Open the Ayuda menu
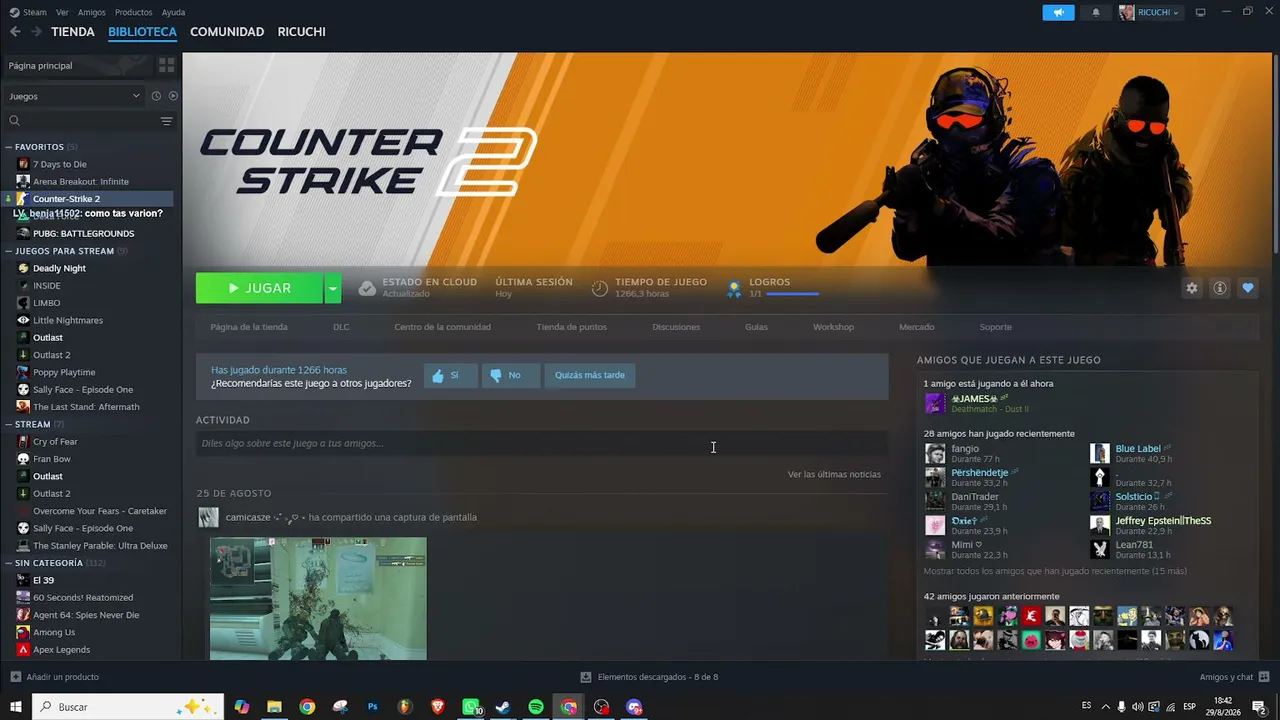 [174, 12]
